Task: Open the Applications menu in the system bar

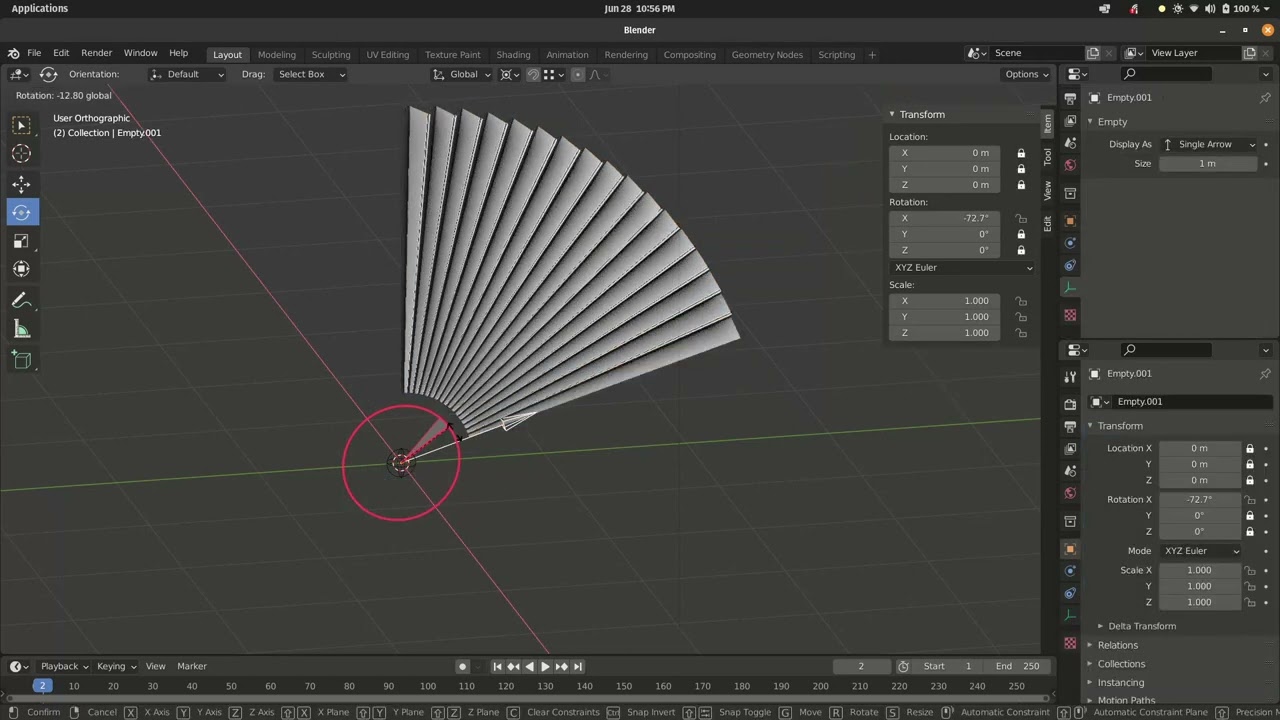Action: pos(40,8)
